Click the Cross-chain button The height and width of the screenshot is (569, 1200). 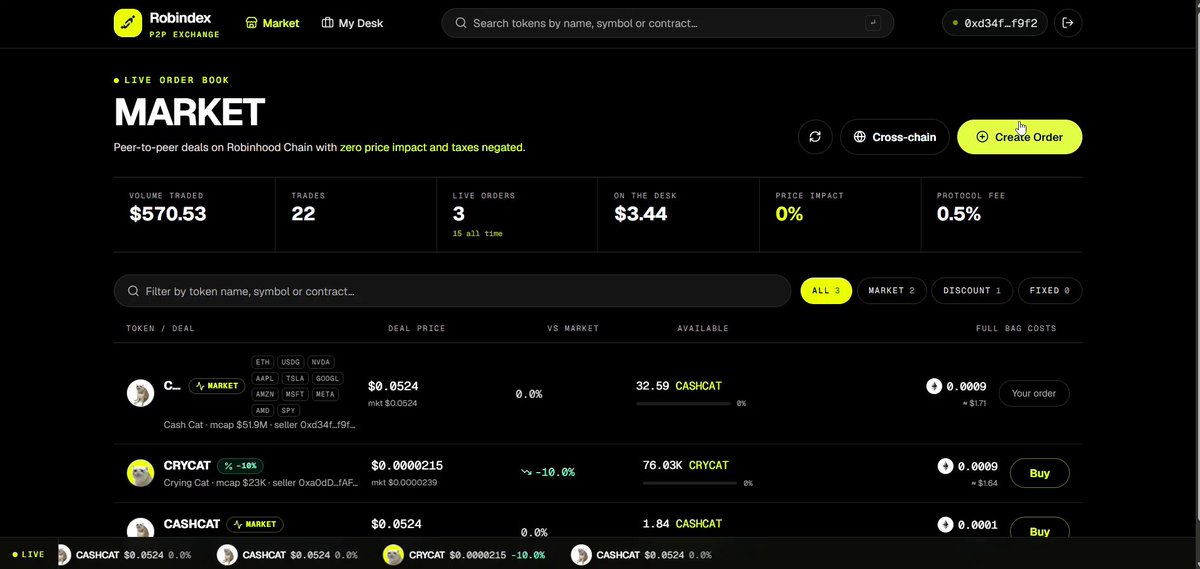[895, 137]
